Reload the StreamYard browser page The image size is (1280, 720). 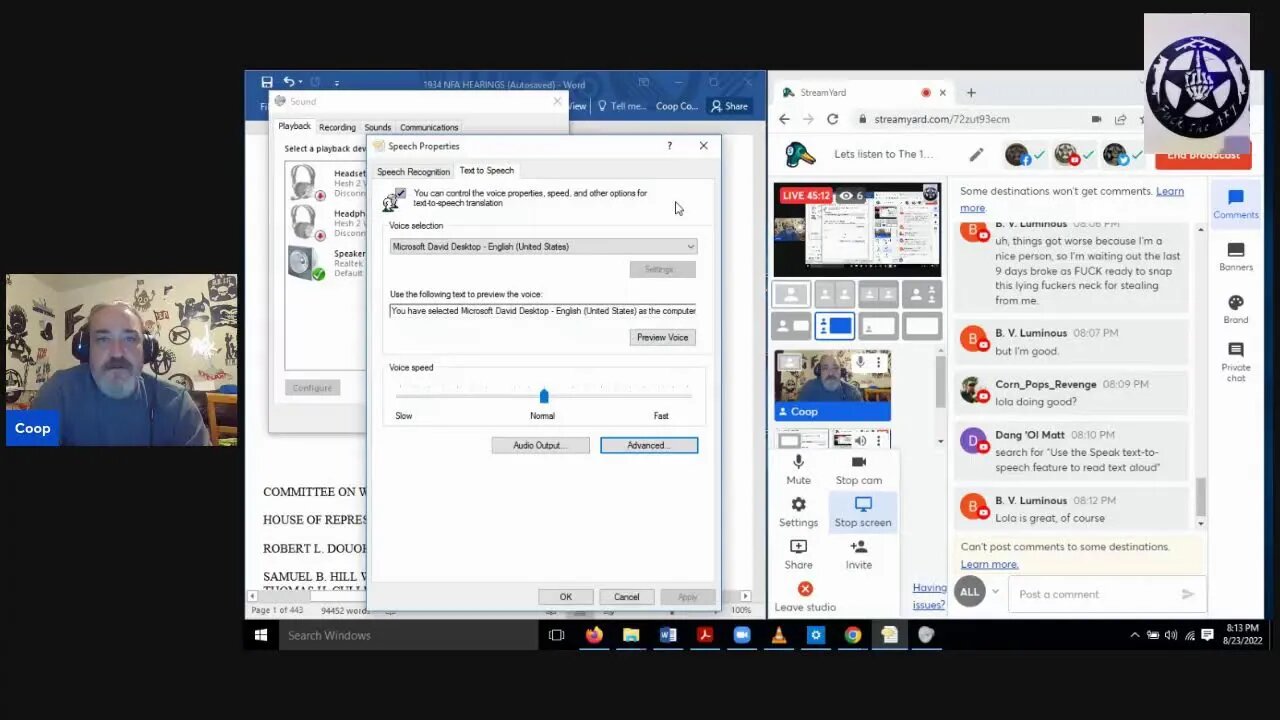(832, 119)
